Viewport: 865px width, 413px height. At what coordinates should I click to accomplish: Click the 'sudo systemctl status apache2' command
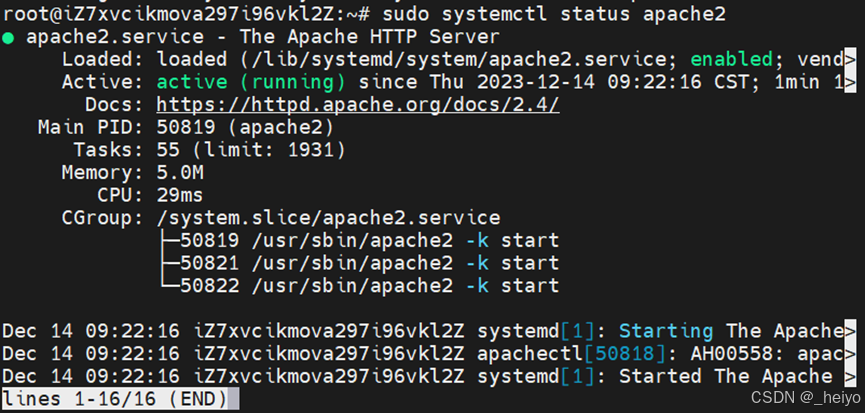(554, 14)
